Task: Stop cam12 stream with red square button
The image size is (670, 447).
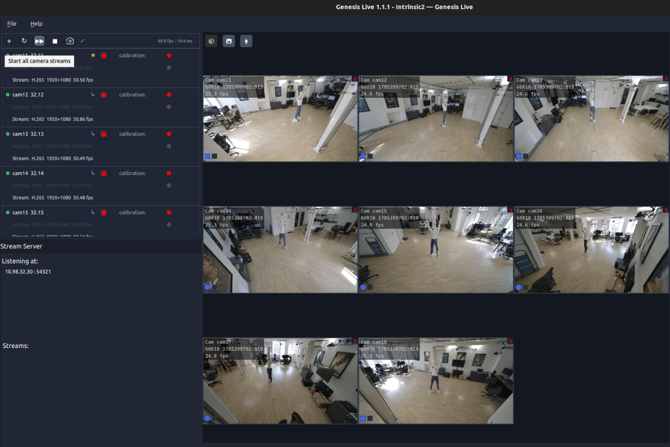Action: pyautogui.click(x=103, y=95)
